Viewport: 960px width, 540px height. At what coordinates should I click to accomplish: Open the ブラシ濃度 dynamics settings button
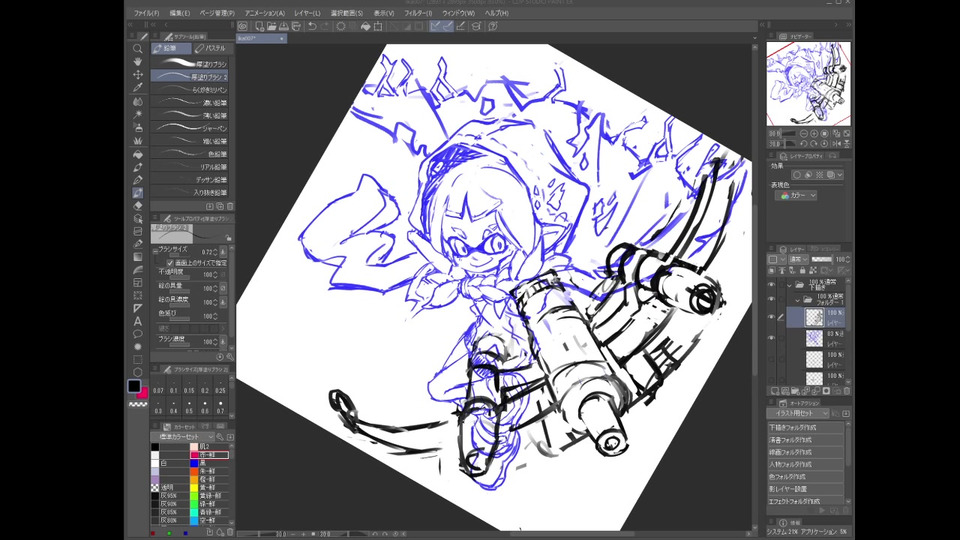223,342
